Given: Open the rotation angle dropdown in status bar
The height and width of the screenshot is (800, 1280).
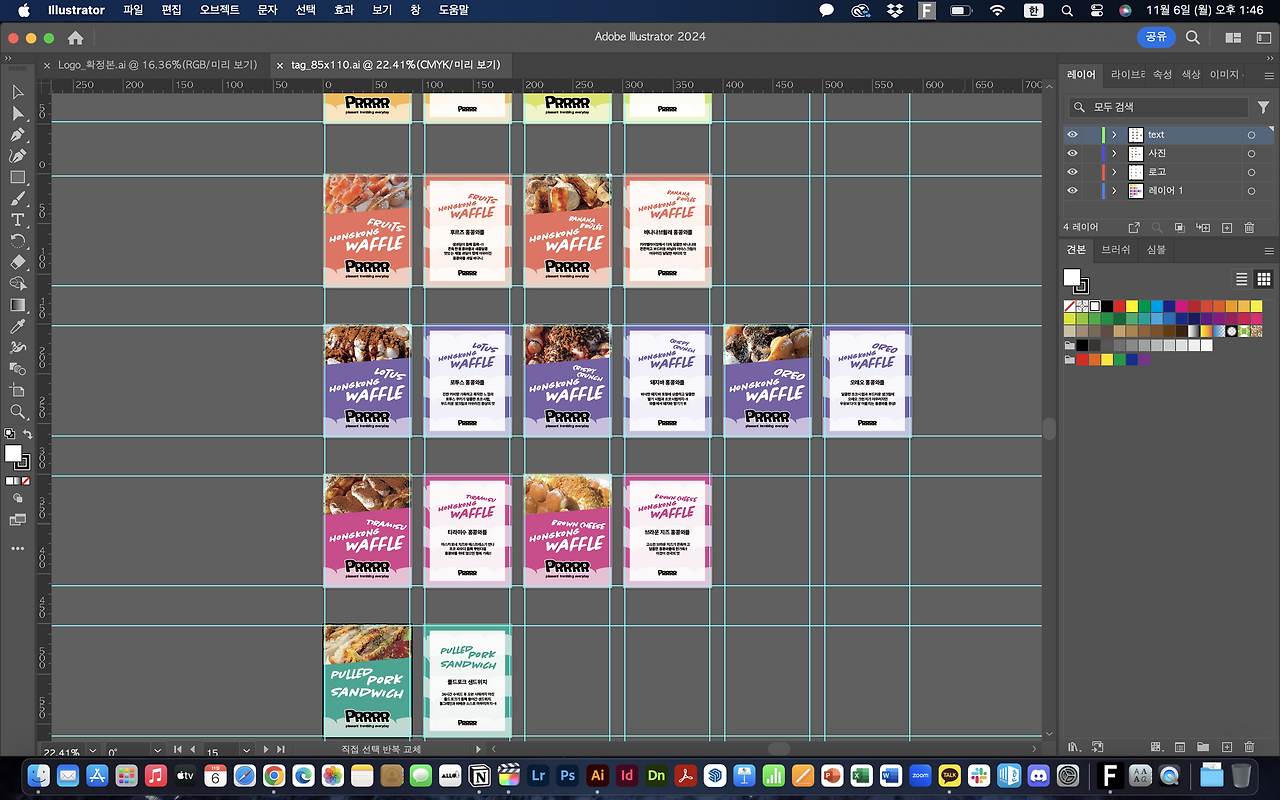Looking at the screenshot, I should [158, 751].
